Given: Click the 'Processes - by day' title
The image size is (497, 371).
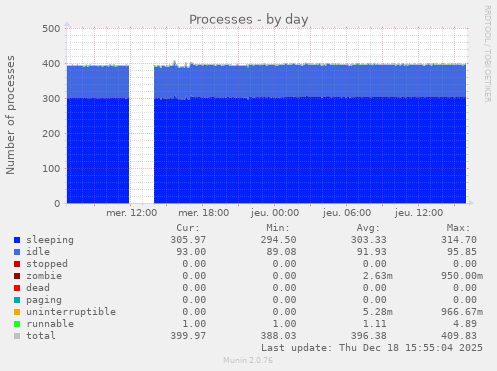Looking at the screenshot, I should tap(249, 20).
